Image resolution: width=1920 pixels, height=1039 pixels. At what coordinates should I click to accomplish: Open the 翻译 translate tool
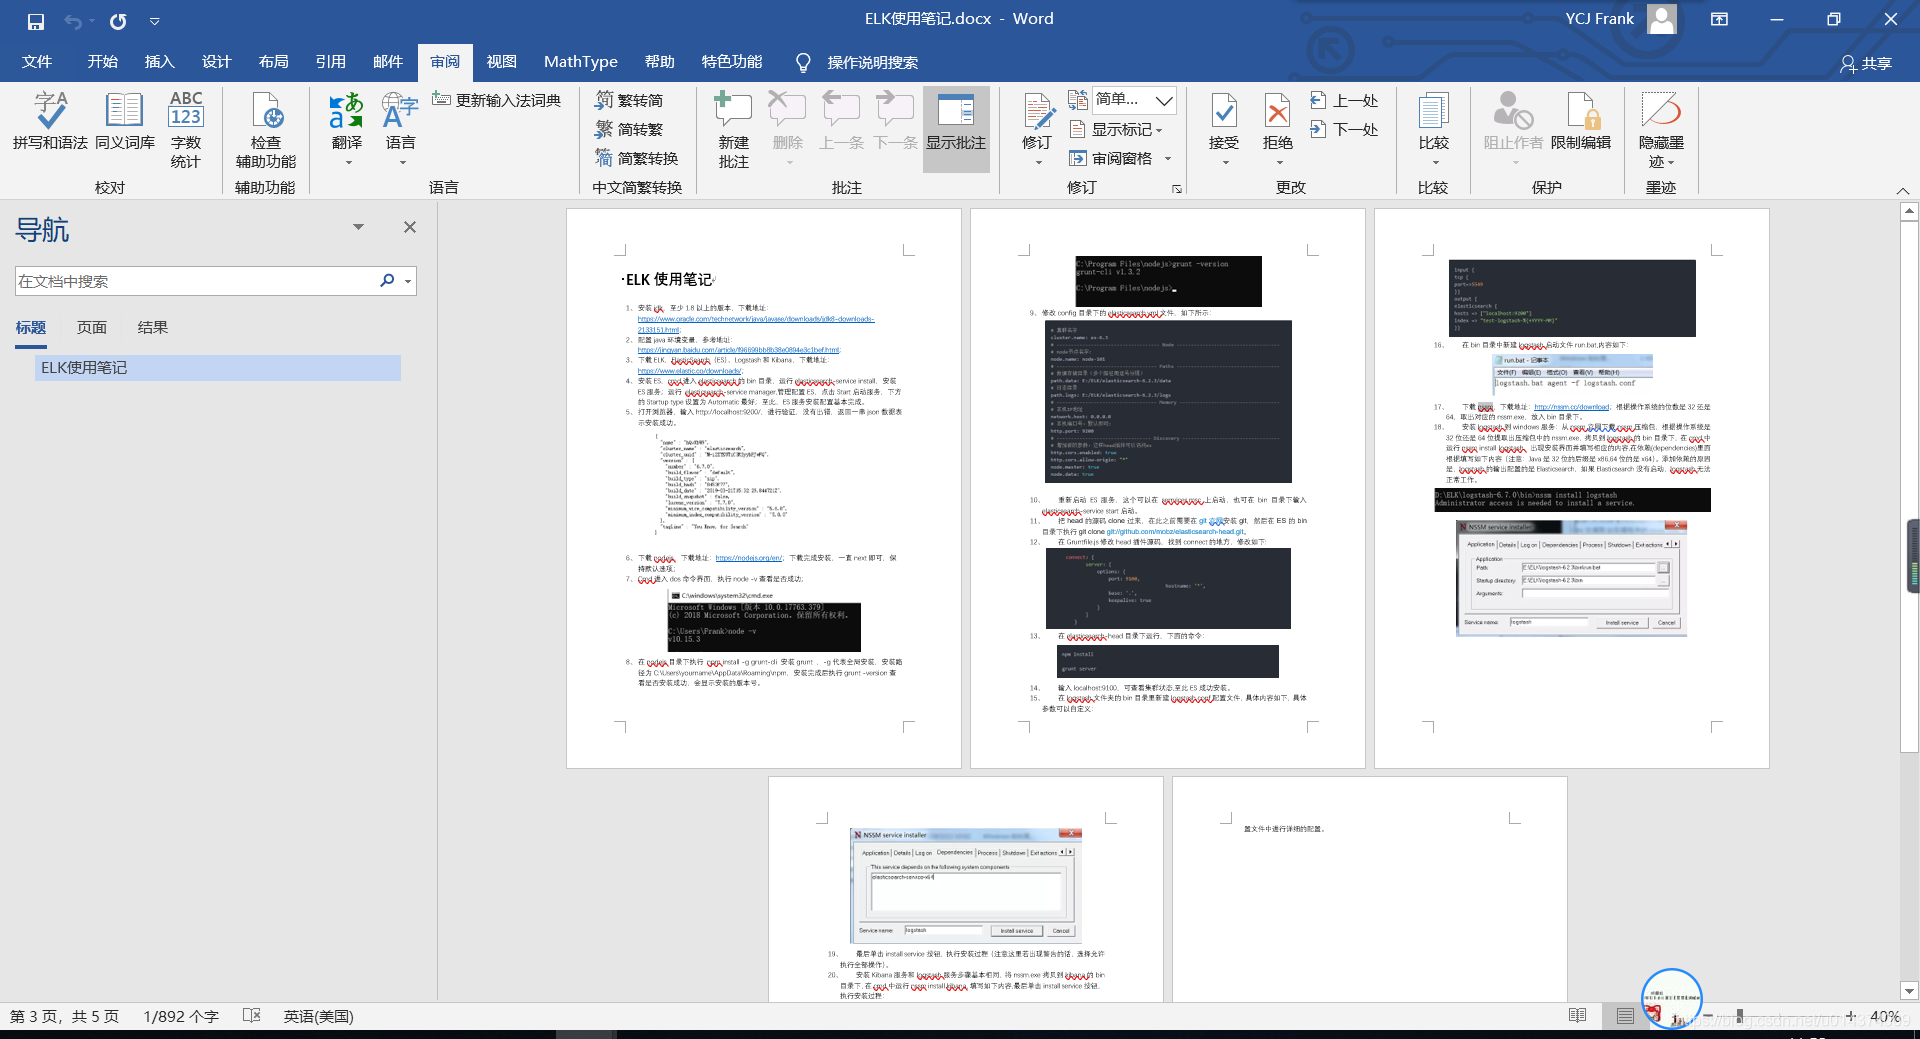pos(347,128)
